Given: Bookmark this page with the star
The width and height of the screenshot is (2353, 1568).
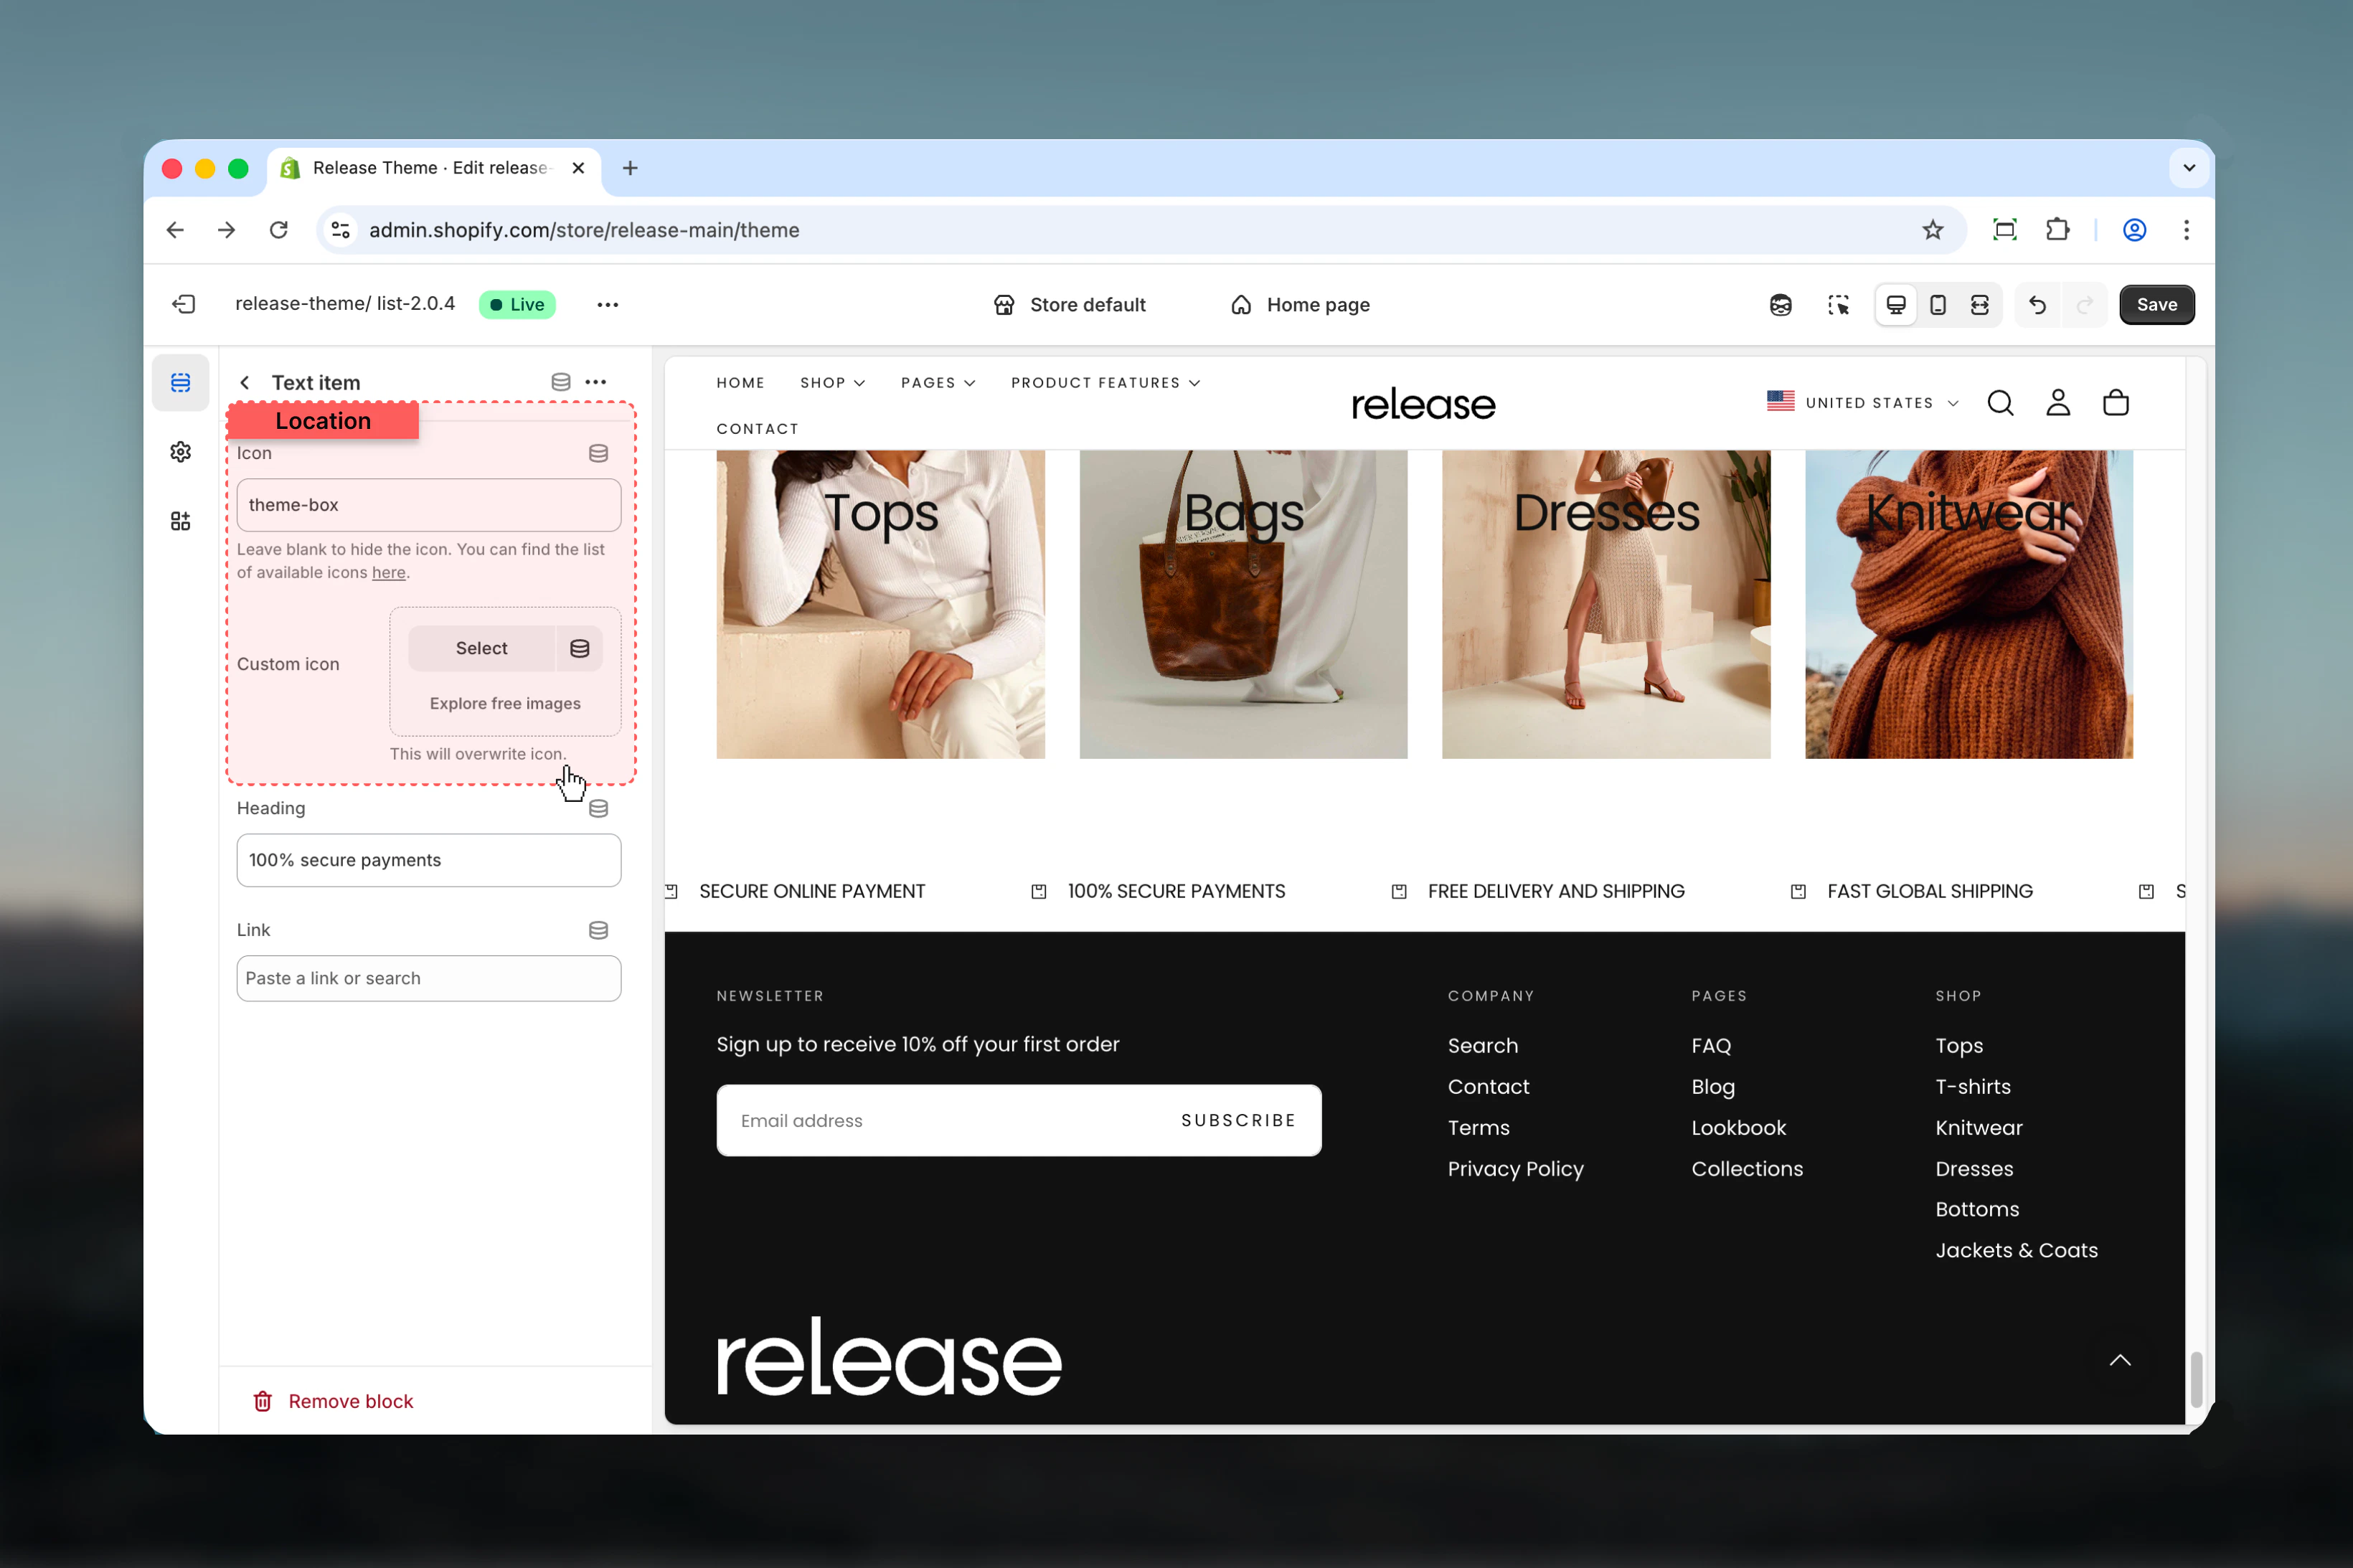Looking at the screenshot, I should click(1932, 230).
